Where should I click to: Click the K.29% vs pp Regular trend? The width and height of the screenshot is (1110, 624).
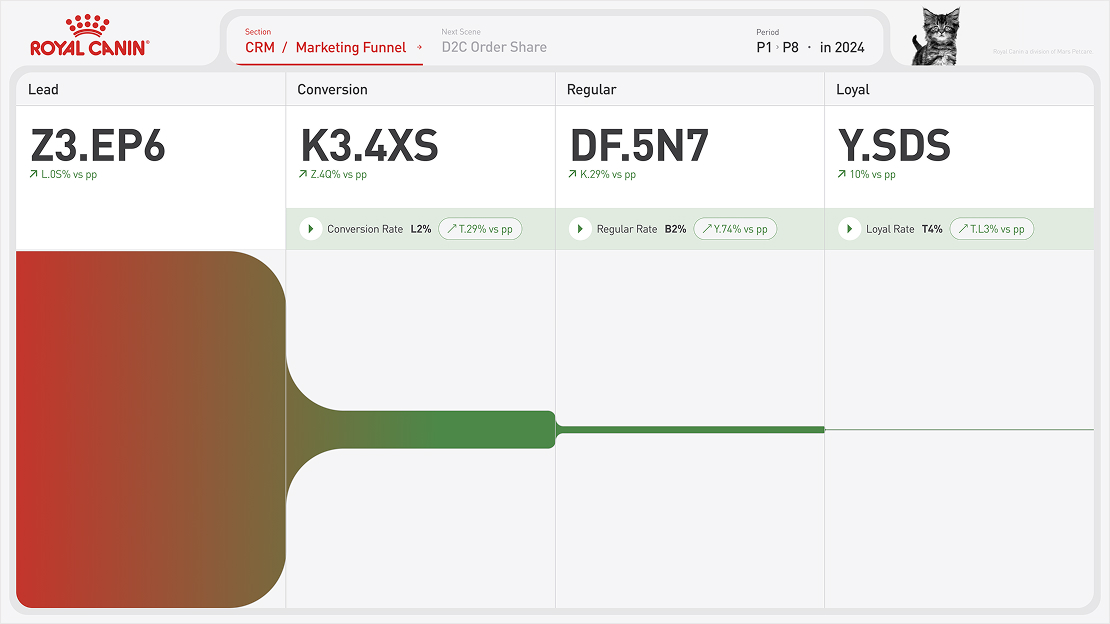tap(602, 174)
